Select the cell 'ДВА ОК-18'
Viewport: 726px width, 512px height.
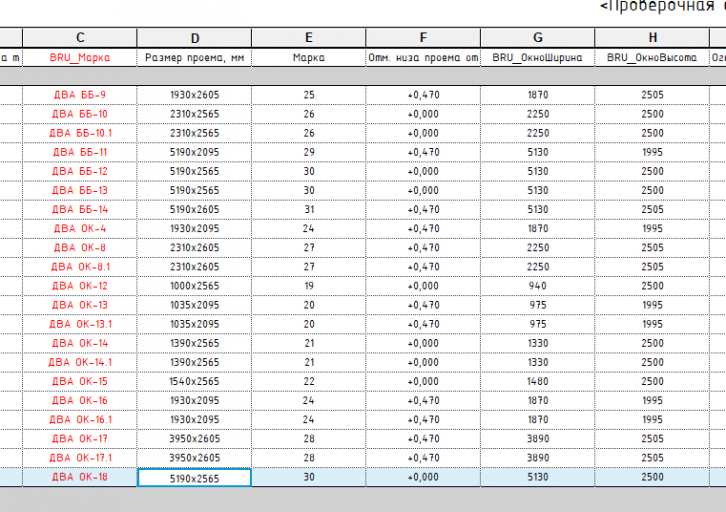(x=80, y=477)
